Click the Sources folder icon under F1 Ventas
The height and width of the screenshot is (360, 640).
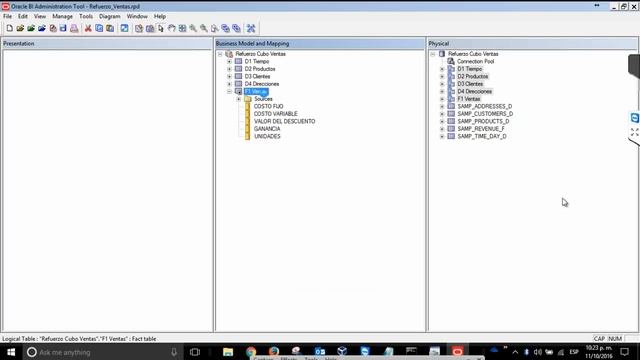[x=248, y=99]
